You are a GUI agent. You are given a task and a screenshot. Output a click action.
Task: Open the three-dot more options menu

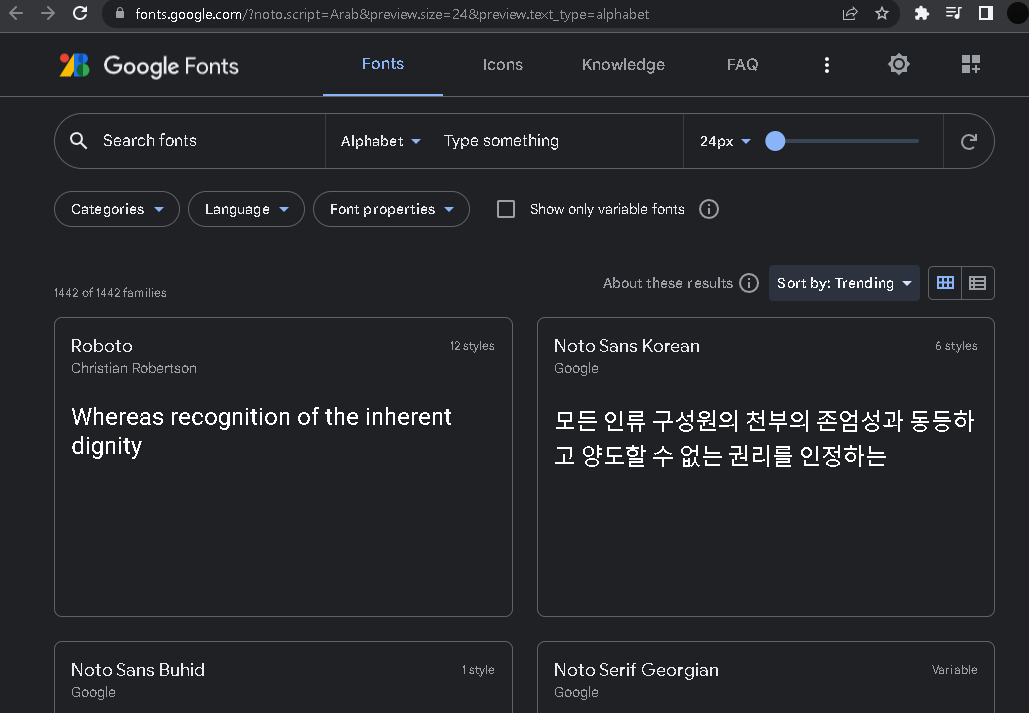point(827,64)
